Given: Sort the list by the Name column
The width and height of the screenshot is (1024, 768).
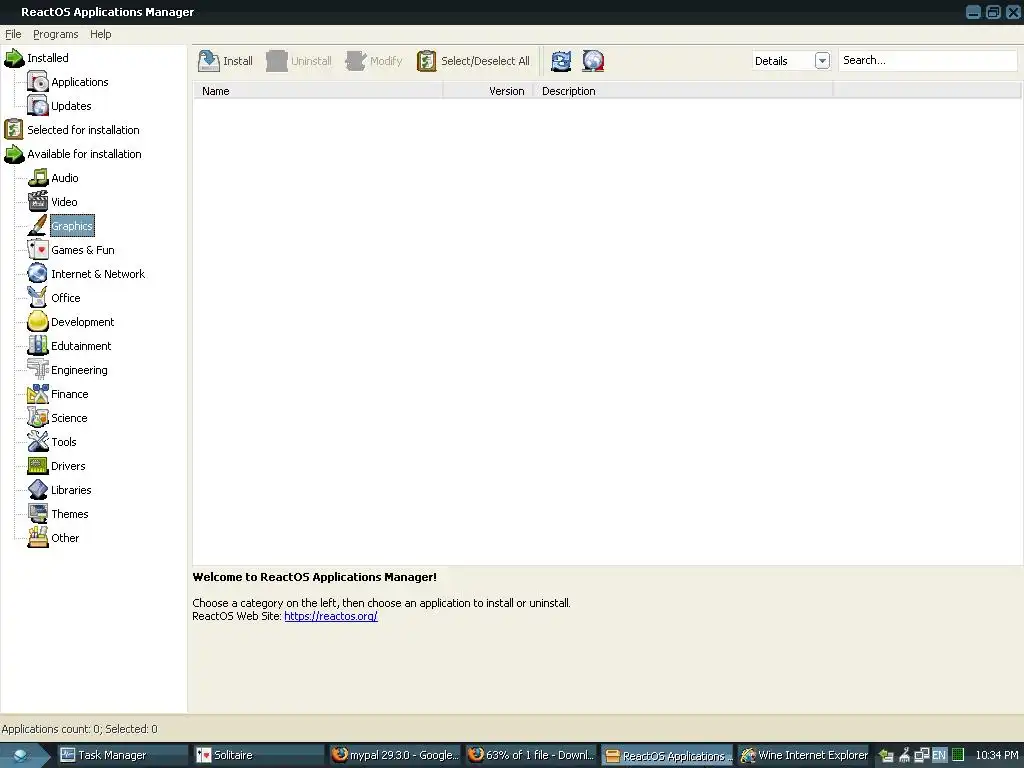Looking at the screenshot, I should click(317, 91).
